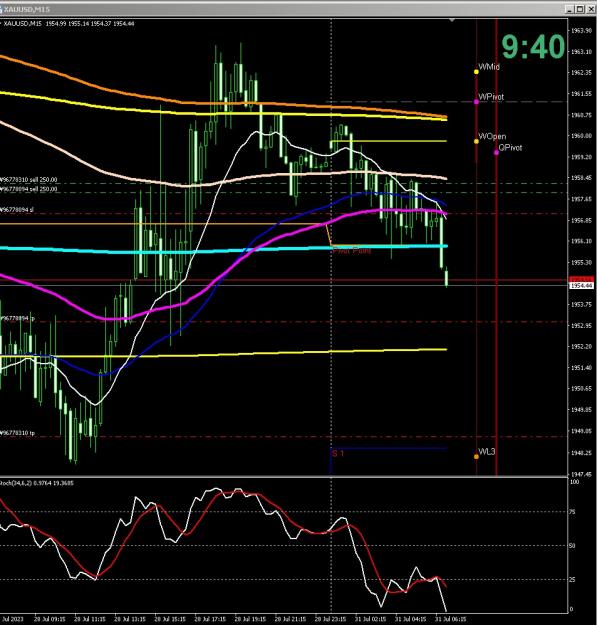597x625 pixels.
Task: Click the #96778094 tp take profit level
Action: coord(283,322)
